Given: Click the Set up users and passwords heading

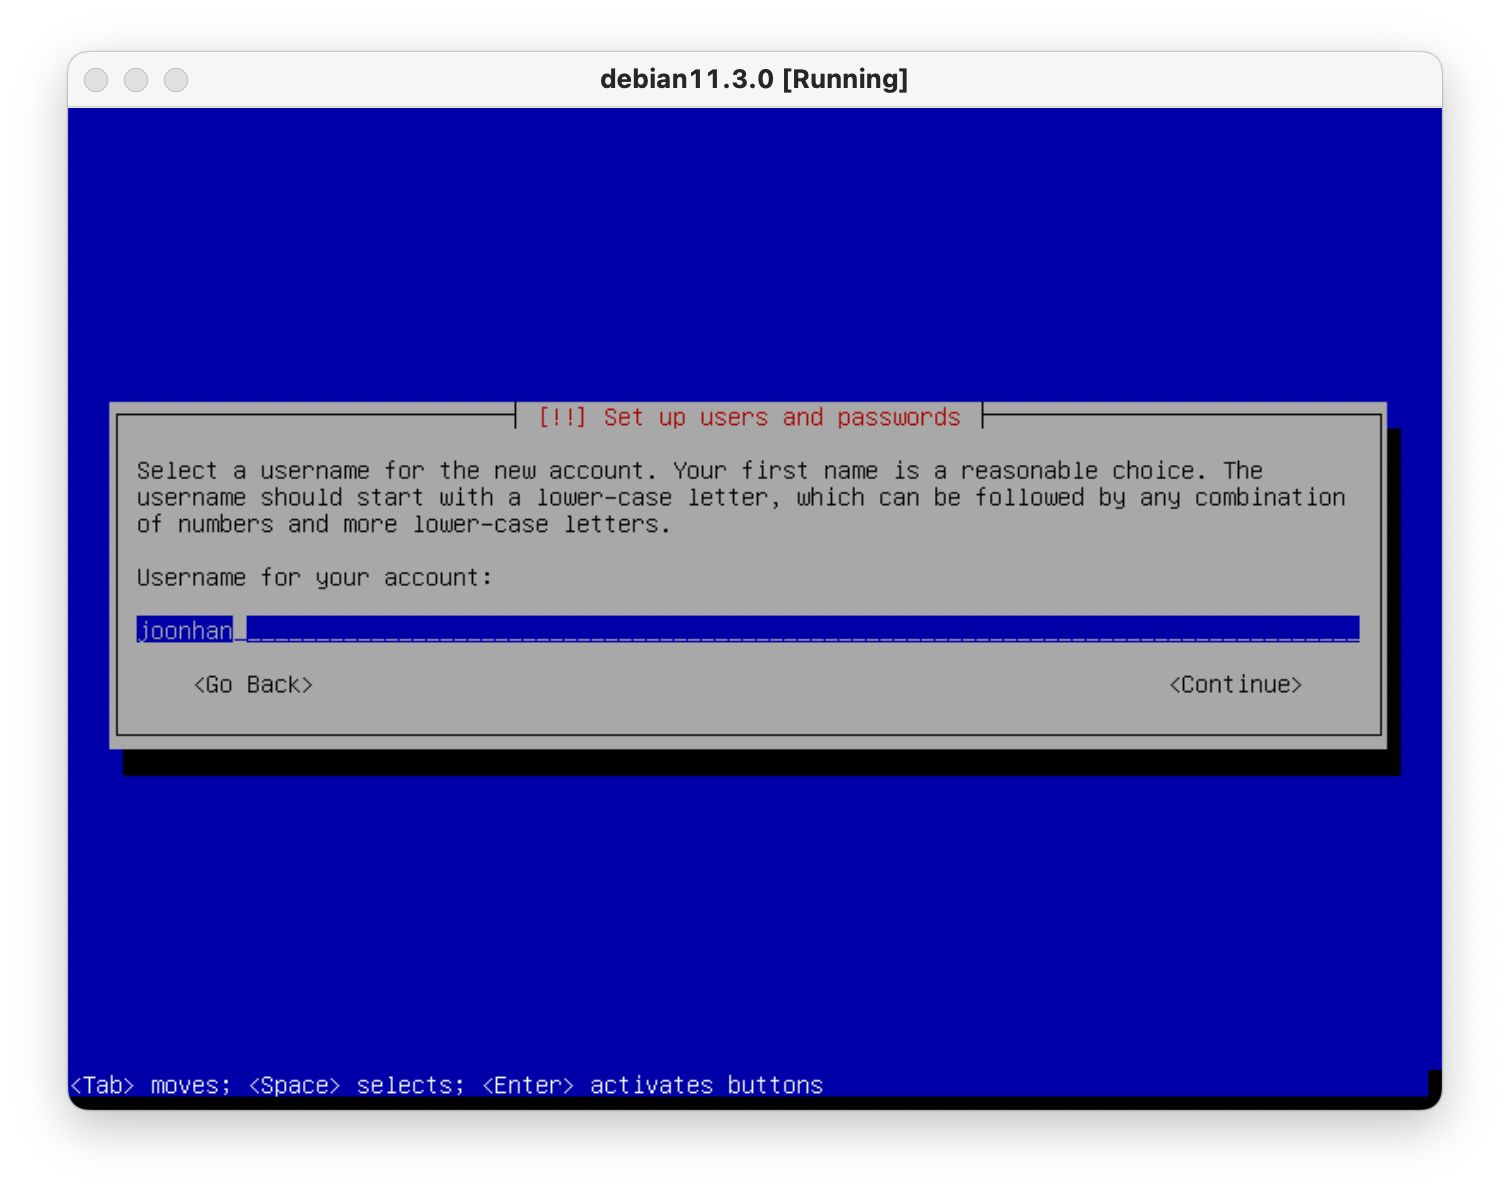Looking at the screenshot, I should 781,417.
